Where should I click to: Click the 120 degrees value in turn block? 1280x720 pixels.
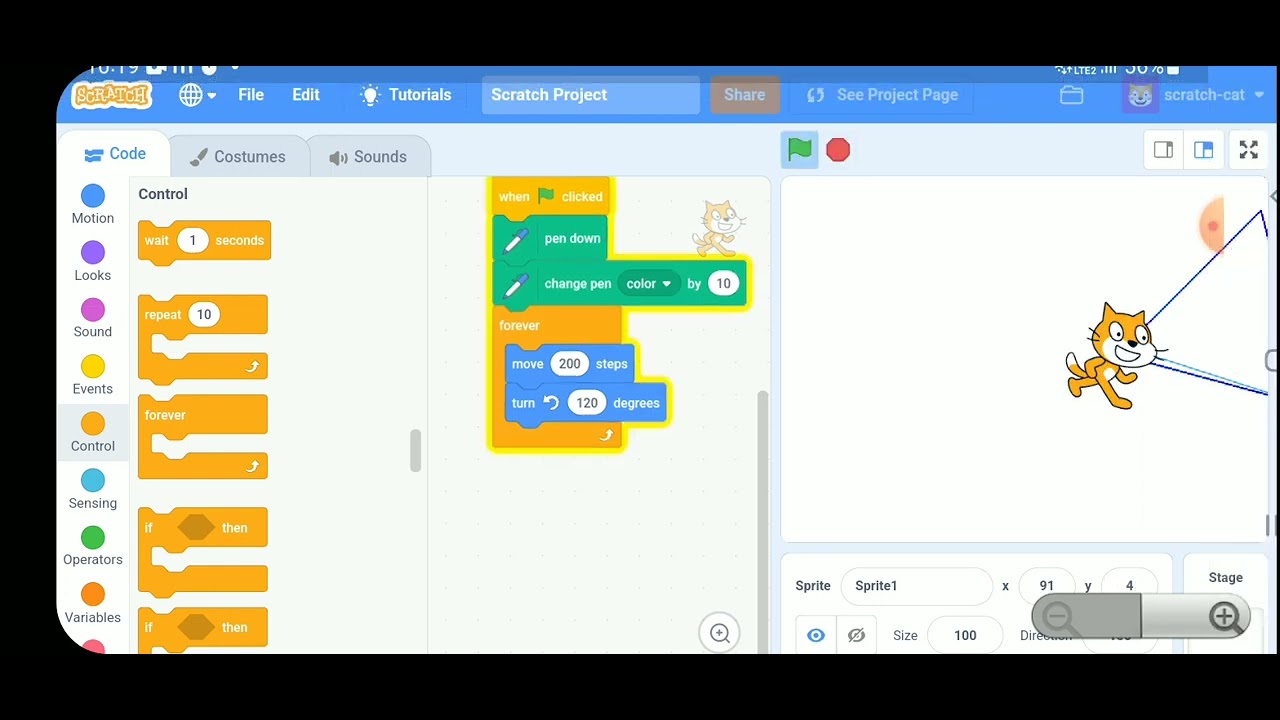click(587, 403)
